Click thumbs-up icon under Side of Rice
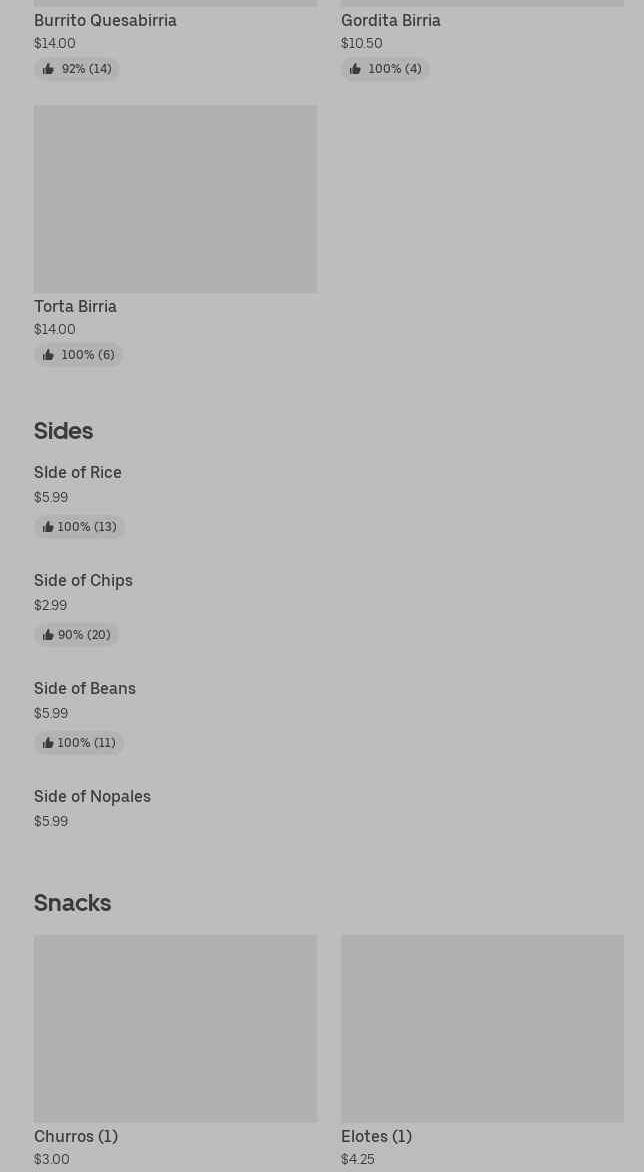The height and width of the screenshot is (1172, 644). 48,527
